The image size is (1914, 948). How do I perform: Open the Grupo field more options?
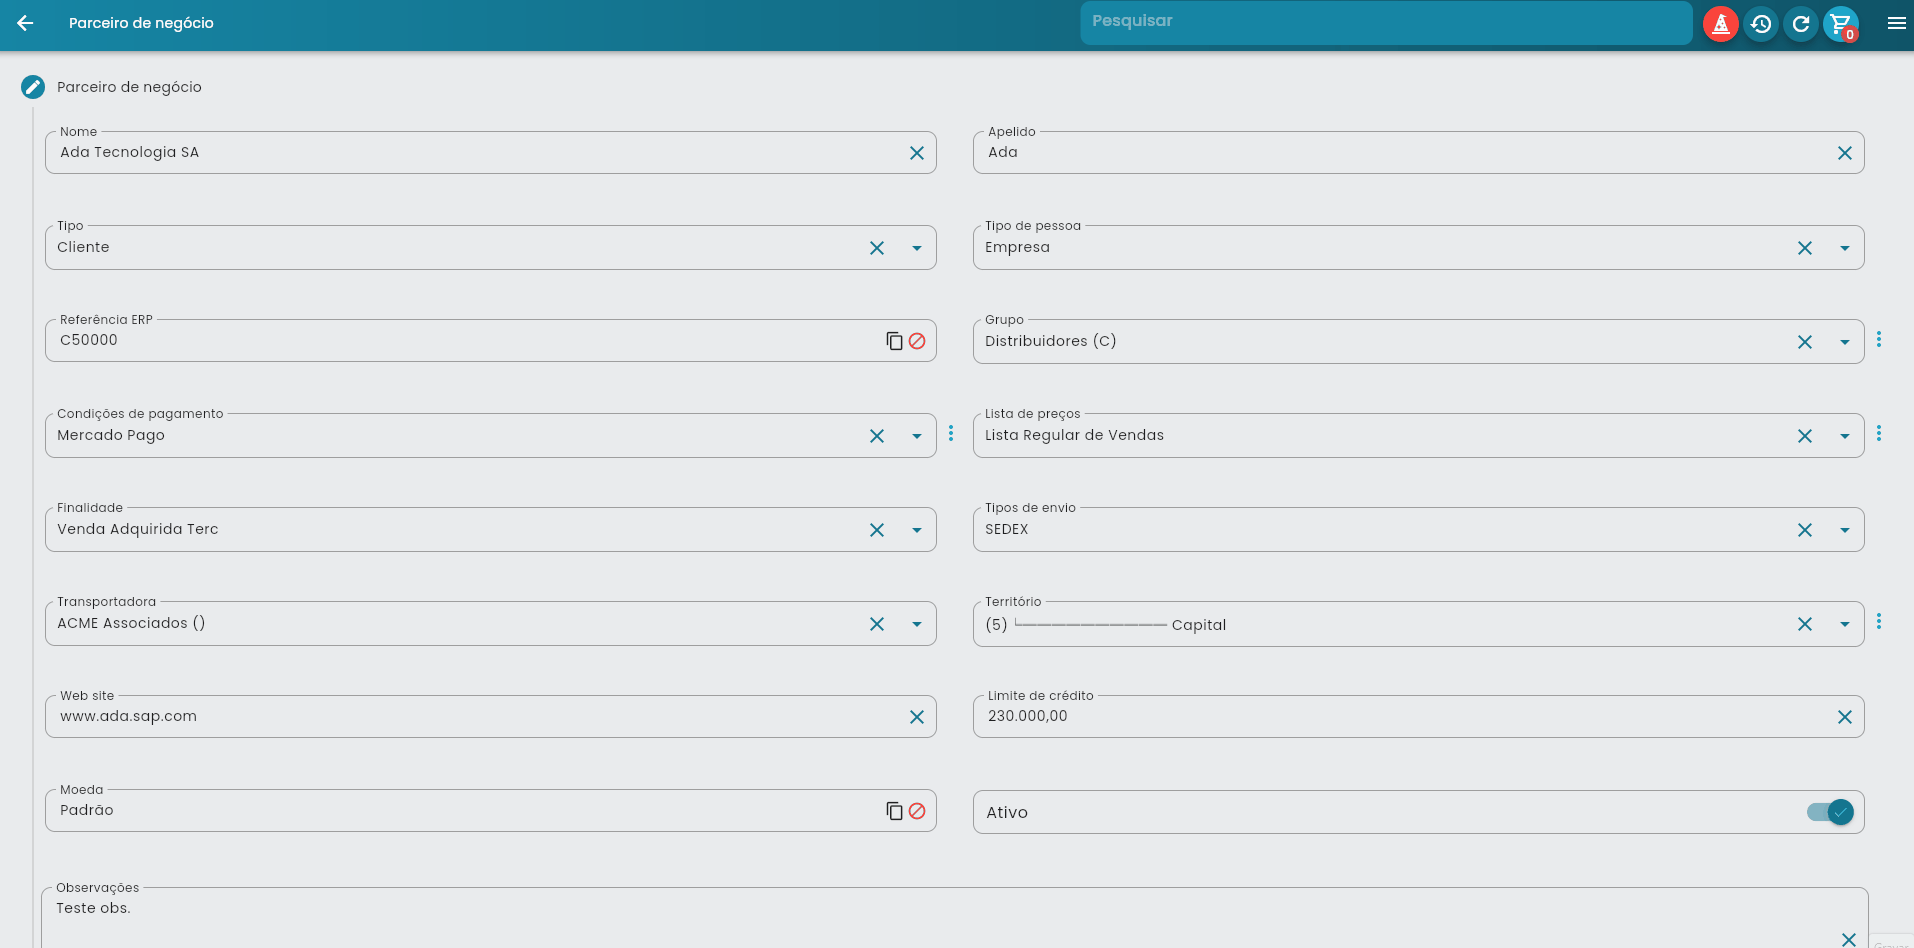pyautogui.click(x=1879, y=340)
